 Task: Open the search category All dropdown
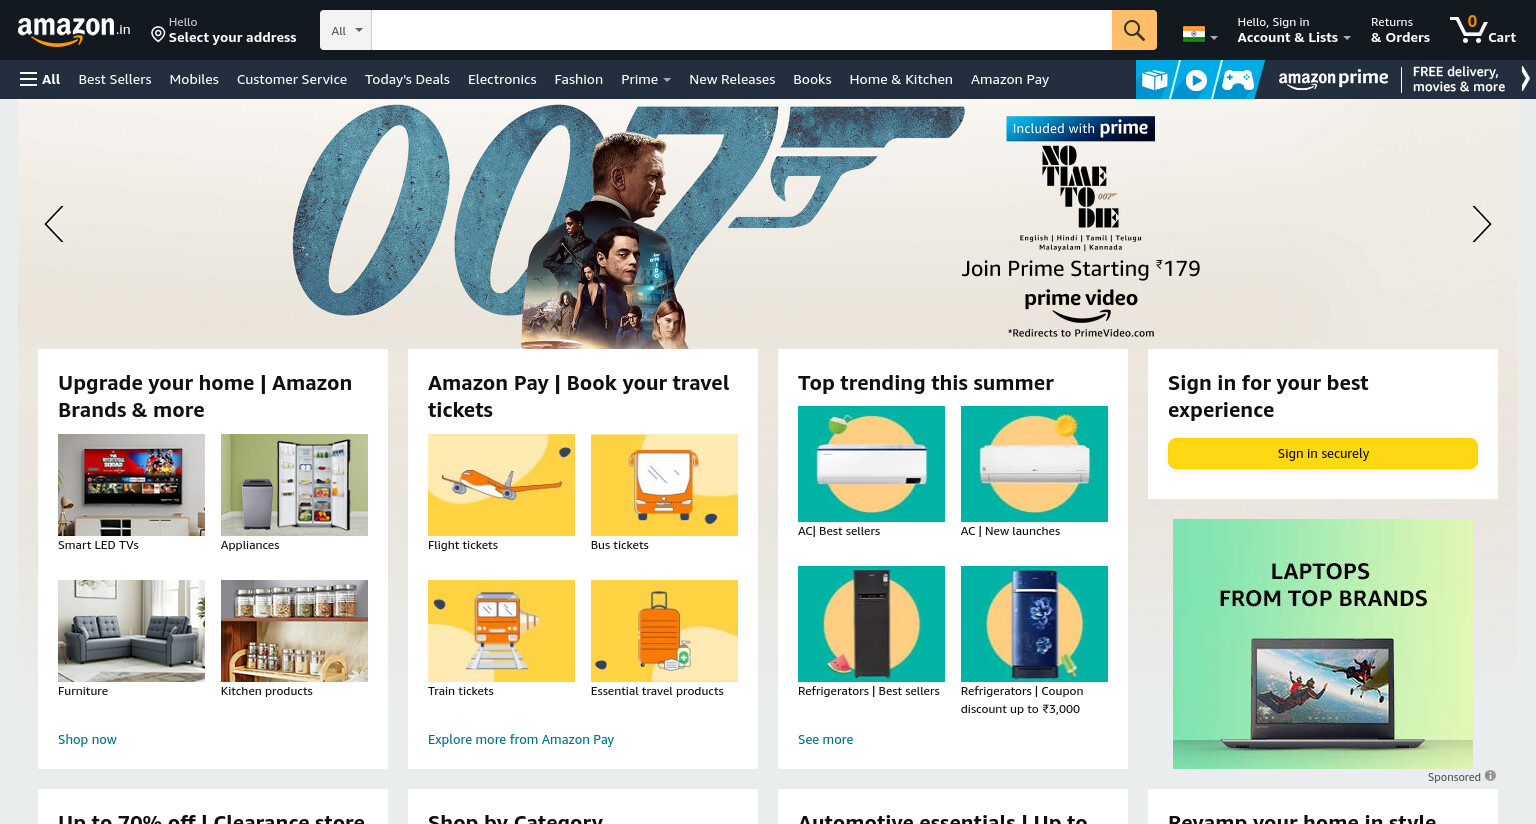tap(346, 30)
